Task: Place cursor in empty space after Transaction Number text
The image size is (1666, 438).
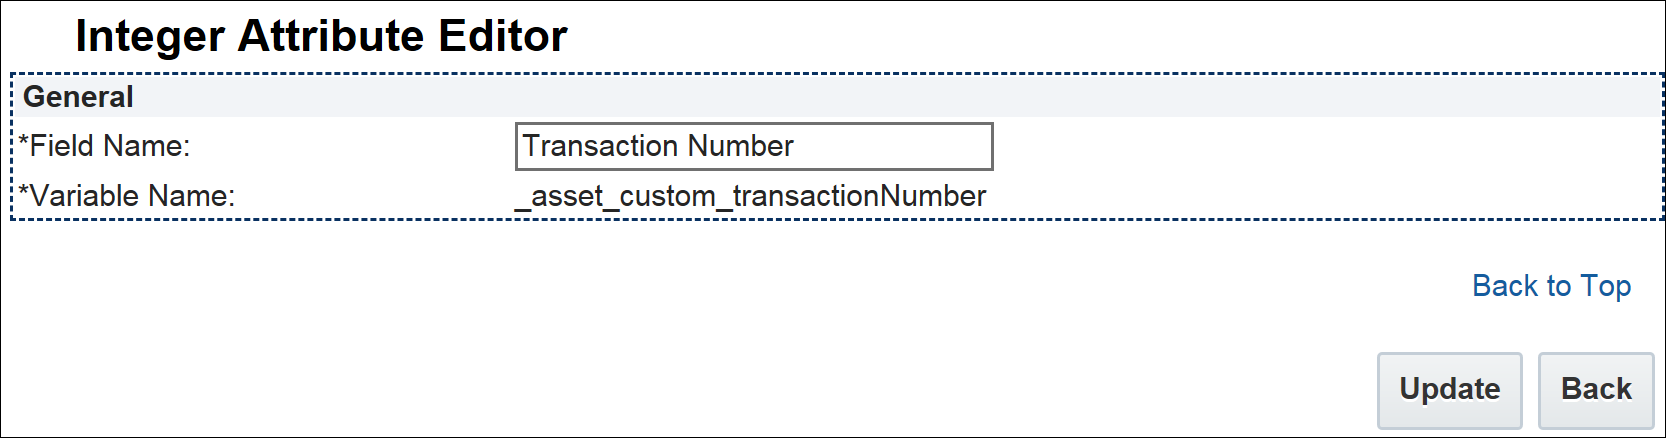Action: pyautogui.click(x=890, y=147)
